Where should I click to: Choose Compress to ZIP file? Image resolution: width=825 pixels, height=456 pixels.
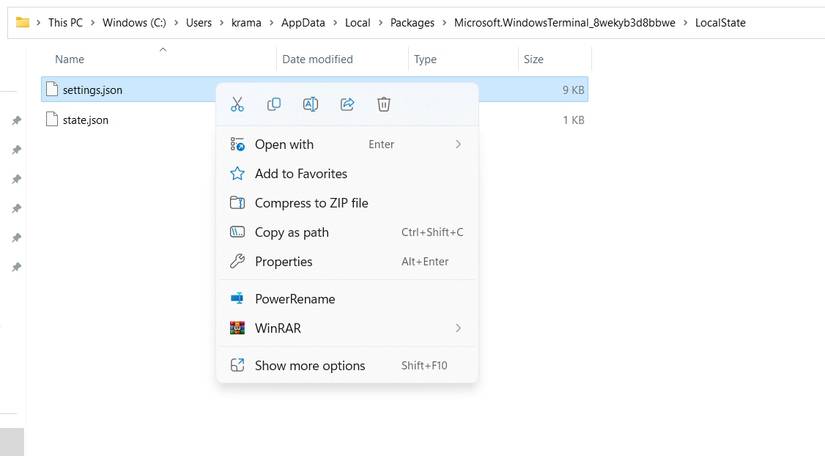pos(311,203)
